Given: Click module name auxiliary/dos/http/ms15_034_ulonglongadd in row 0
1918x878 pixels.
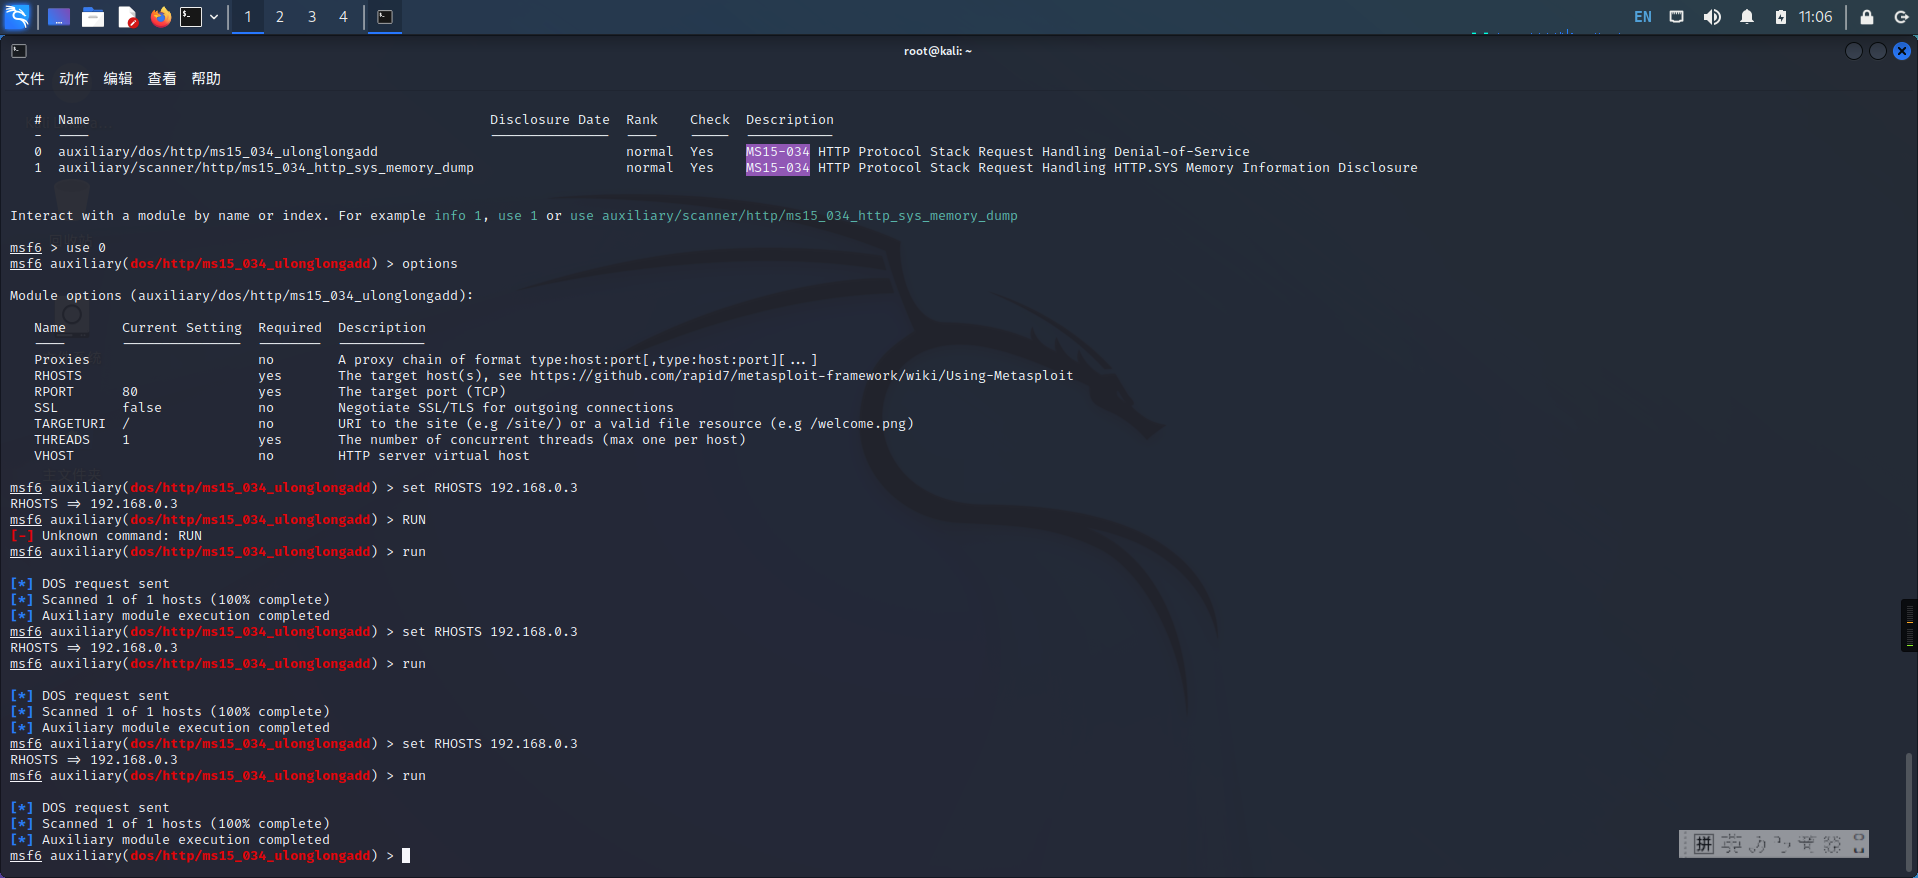Looking at the screenshot, I should 218,152.
